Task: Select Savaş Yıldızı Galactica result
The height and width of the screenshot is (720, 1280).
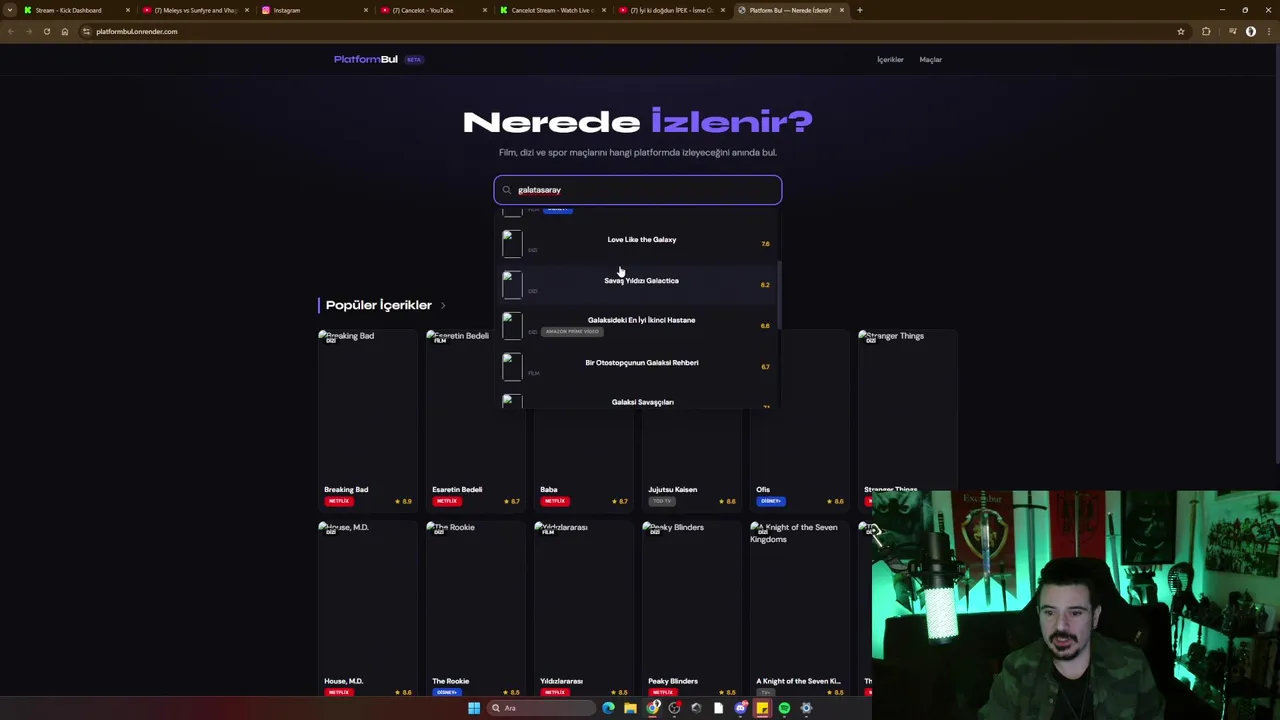Action: pyautogui.click(x=639, y=284)
